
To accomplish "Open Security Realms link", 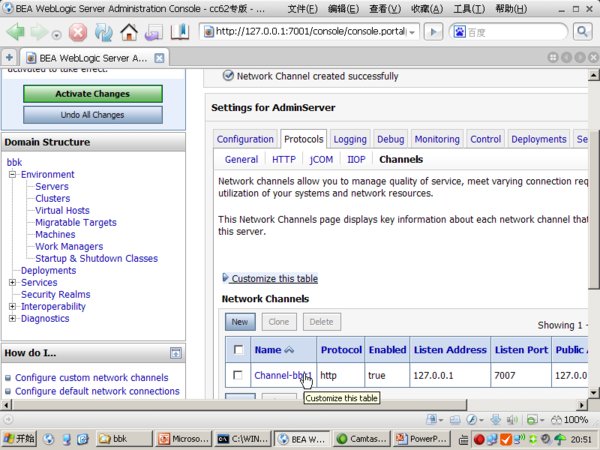I will tap(55, 294).
